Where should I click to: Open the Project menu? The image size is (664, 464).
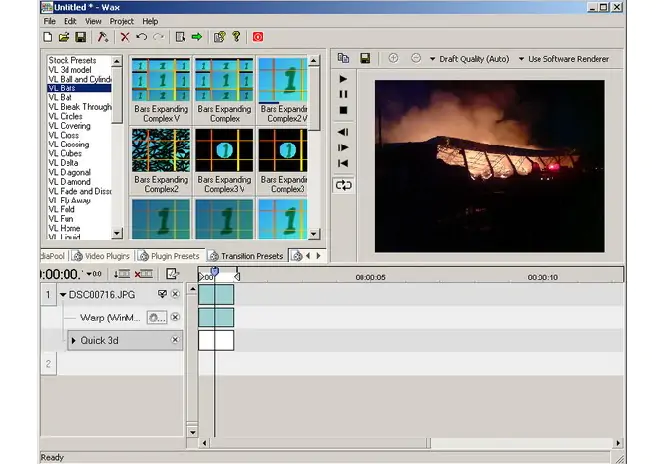click(122, 21)
